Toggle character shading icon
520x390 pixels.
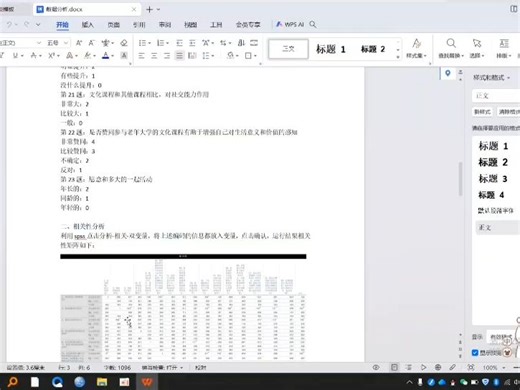click(x=124, y=56)
